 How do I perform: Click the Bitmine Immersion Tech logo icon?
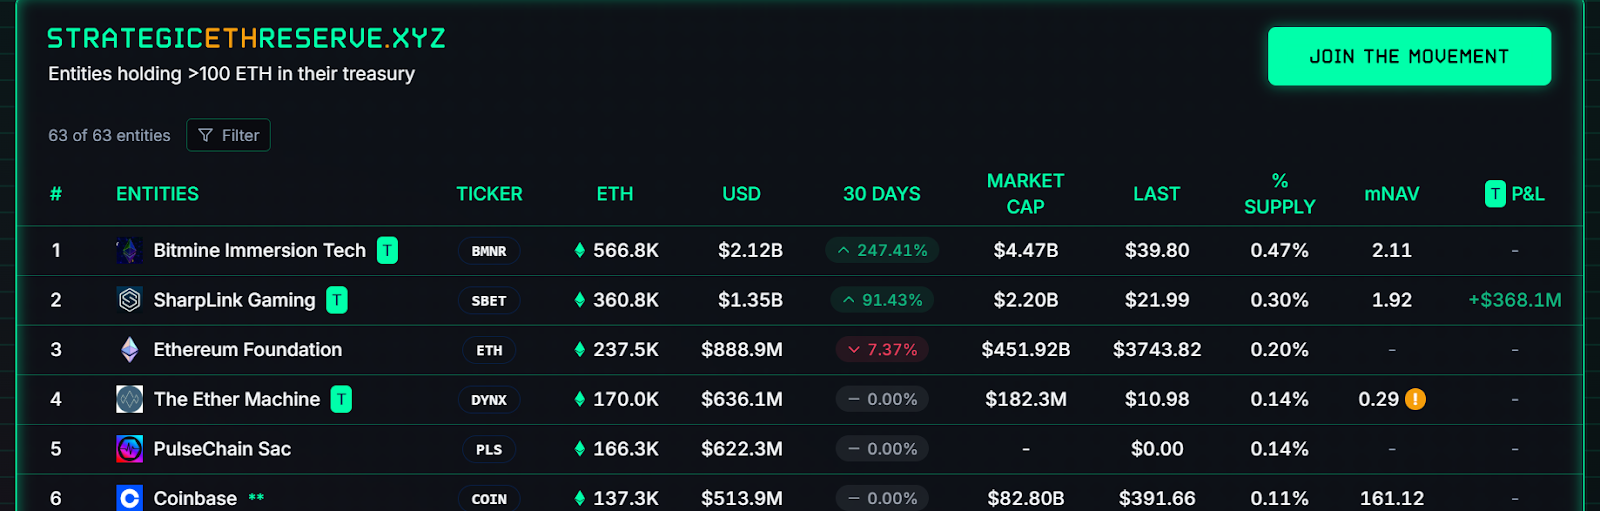point(129,251)
